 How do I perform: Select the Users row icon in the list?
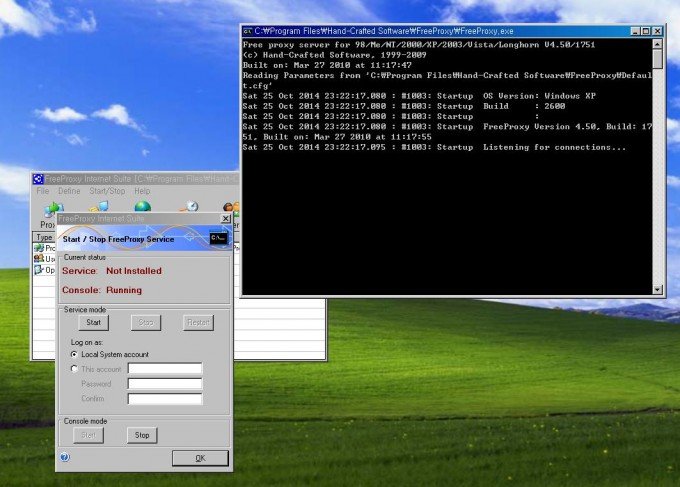coord(39,258)
